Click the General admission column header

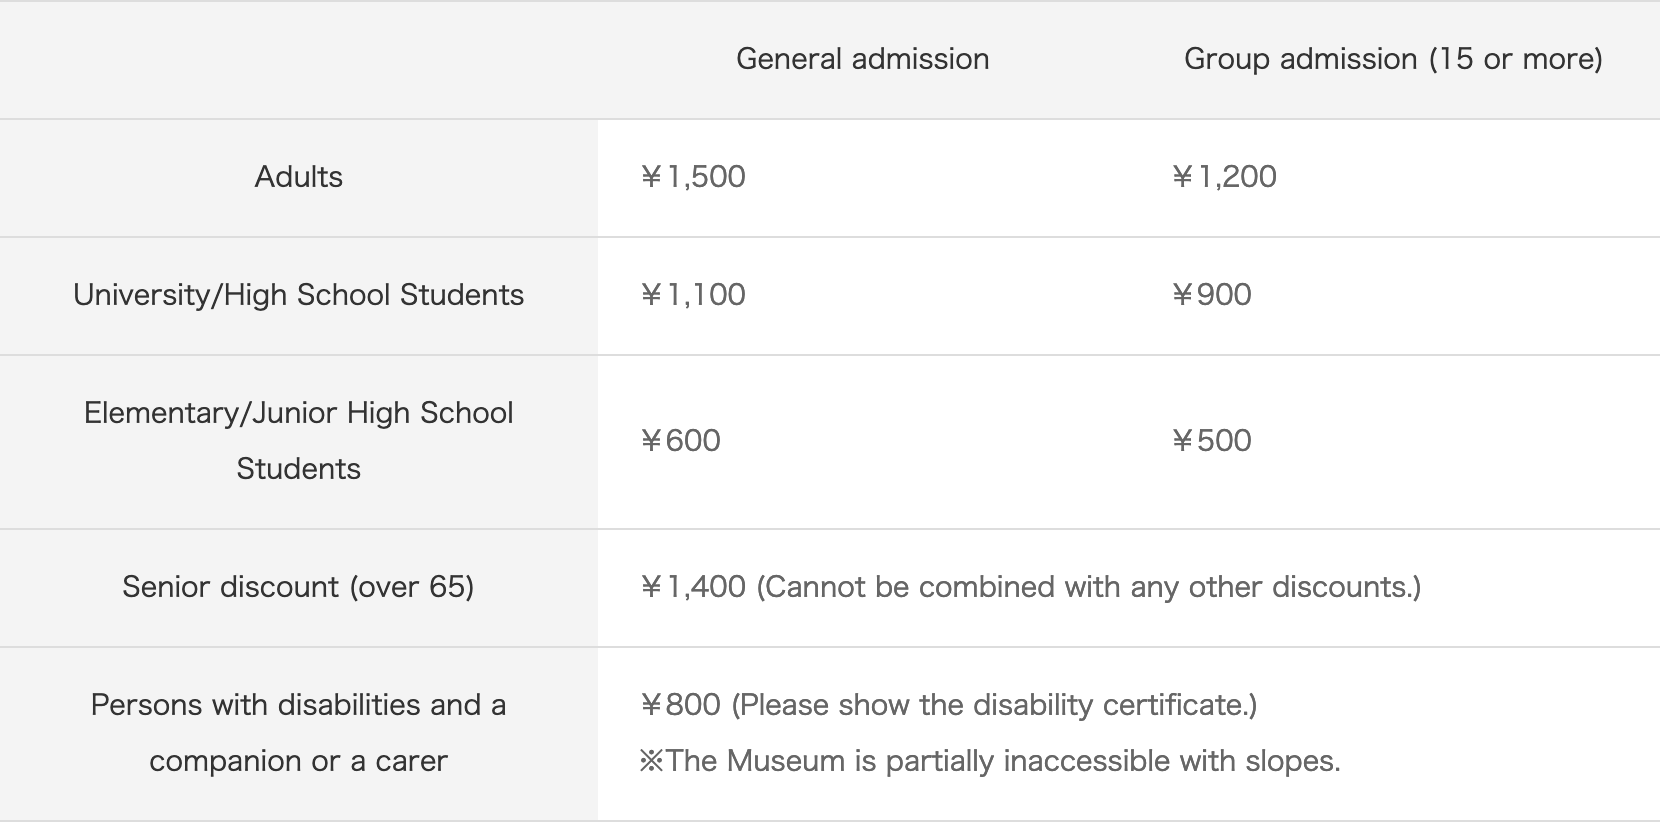coord(862,59)
